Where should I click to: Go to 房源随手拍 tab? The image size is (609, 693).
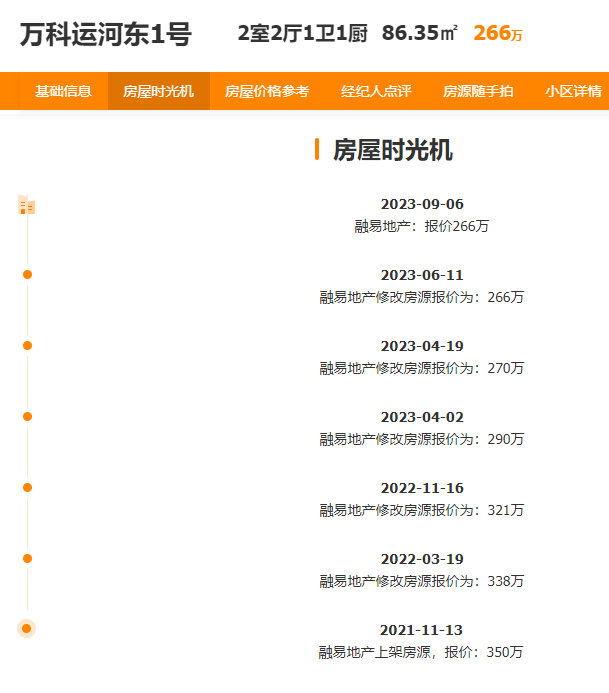478,91
